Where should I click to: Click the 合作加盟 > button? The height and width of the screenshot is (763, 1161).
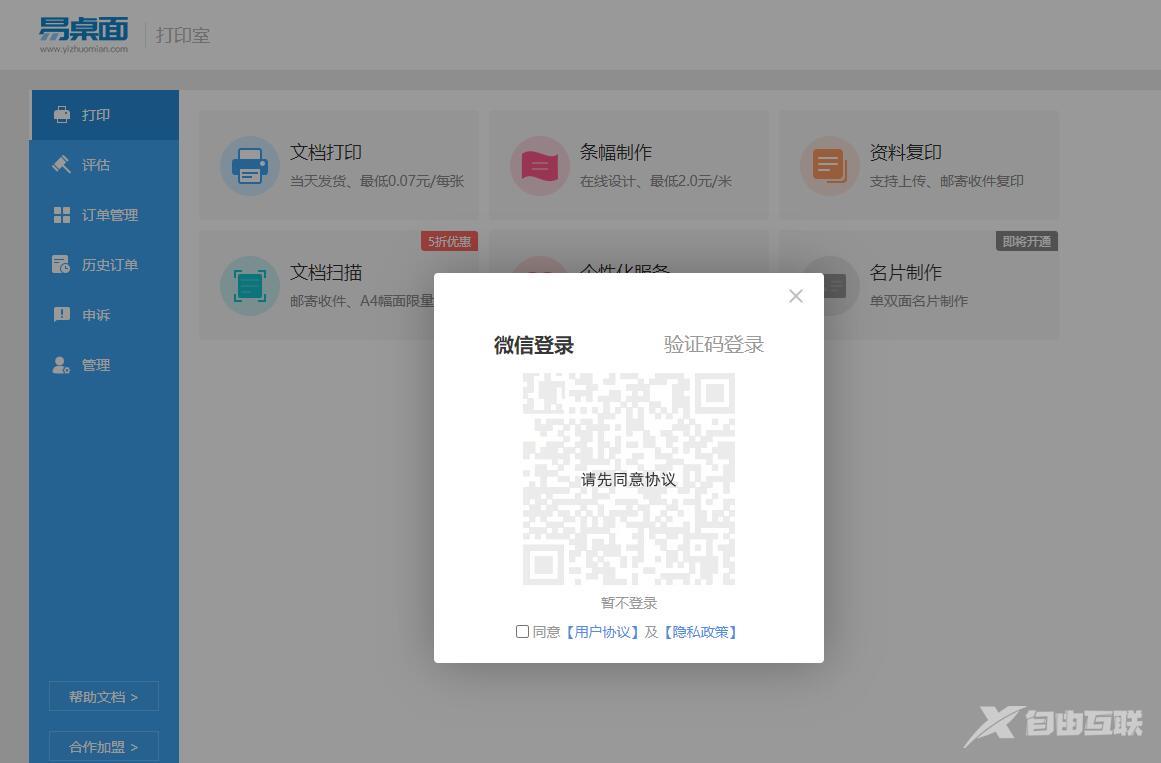(x=104, y=747)
